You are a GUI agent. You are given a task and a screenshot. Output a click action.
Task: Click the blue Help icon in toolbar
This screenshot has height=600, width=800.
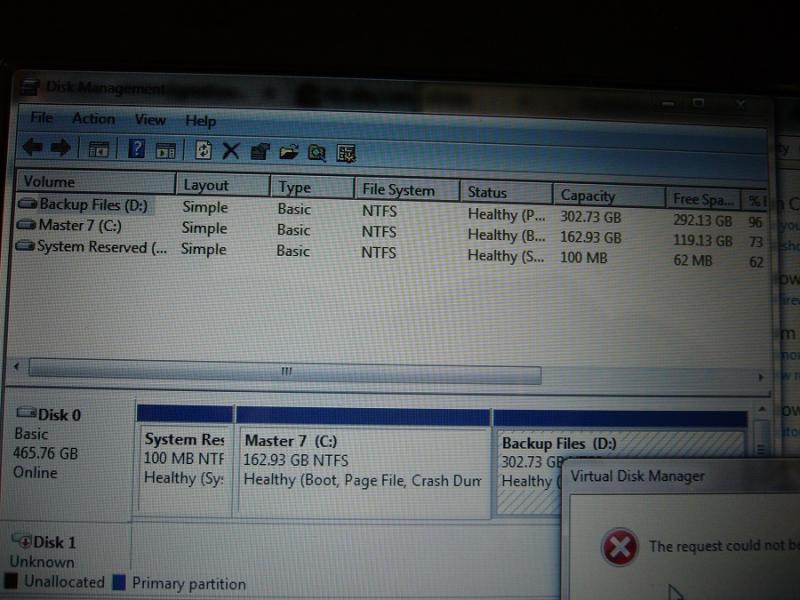137,149
